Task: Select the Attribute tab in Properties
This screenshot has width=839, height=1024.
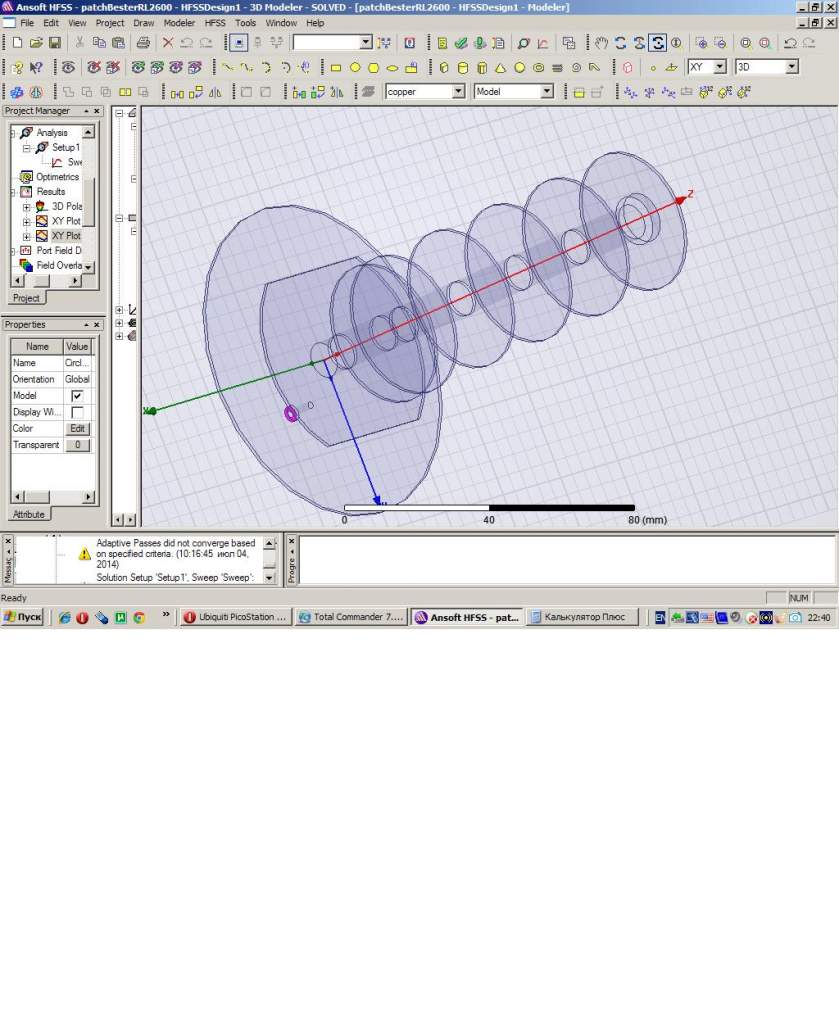Action: [x=29, y=515]
